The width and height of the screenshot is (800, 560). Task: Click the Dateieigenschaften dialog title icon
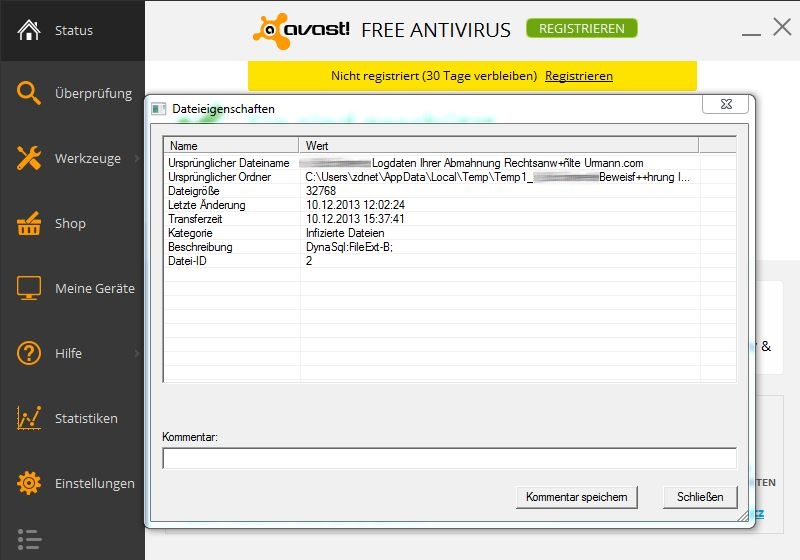point(159,109)
